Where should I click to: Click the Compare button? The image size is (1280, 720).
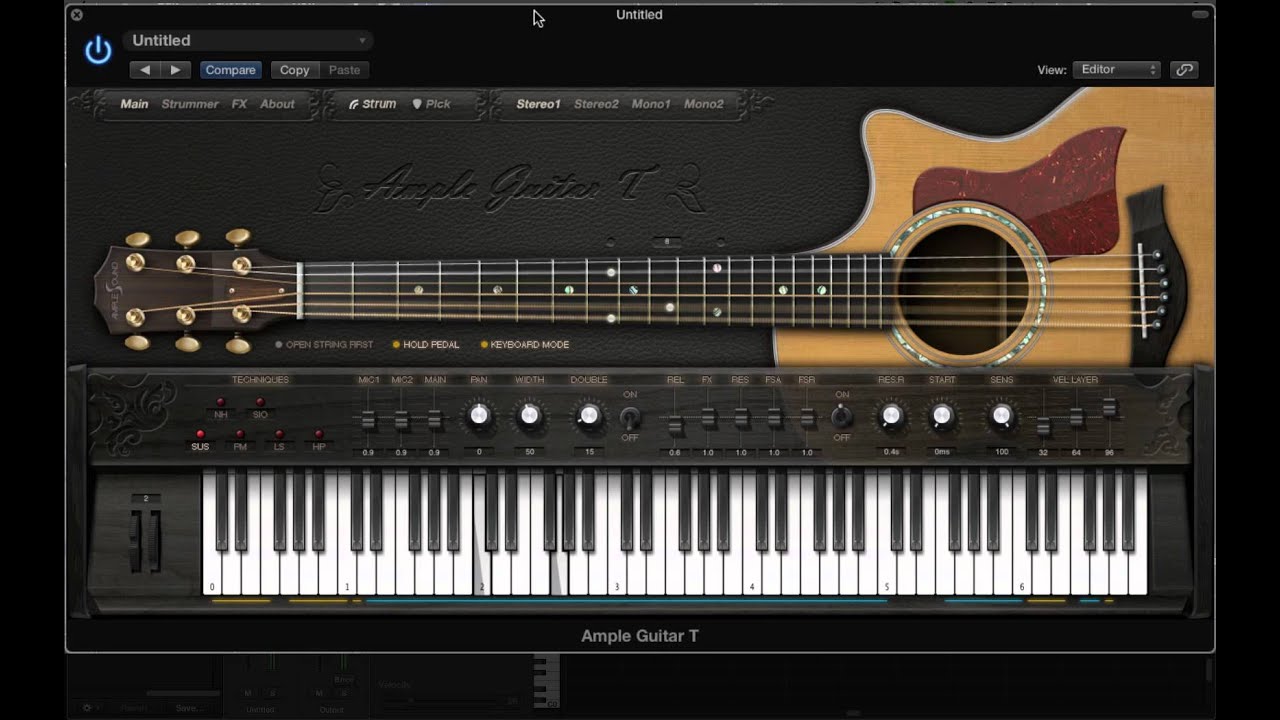pos(230,70)
